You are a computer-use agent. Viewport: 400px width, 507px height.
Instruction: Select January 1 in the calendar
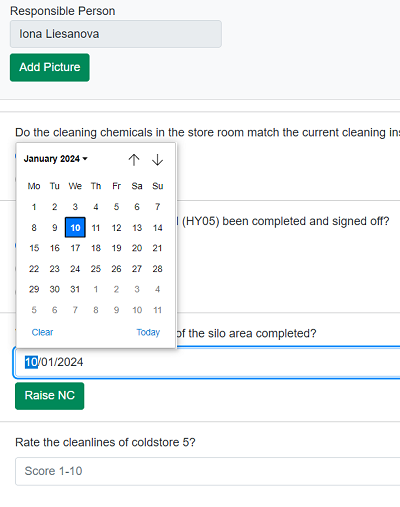point(34,207)
